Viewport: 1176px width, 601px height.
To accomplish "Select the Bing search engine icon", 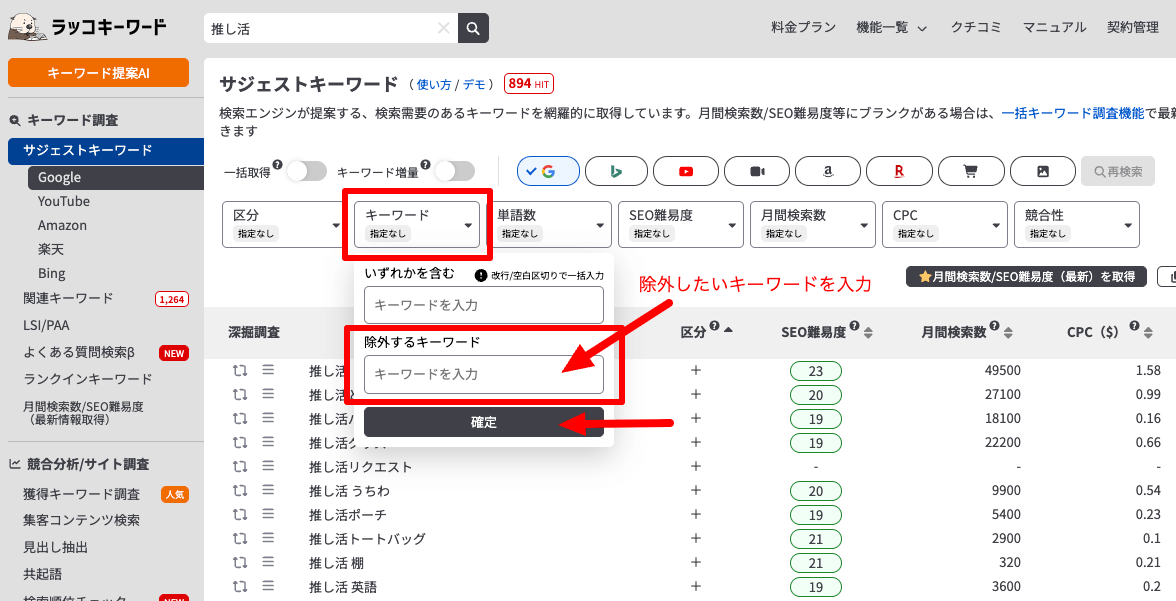I will [x=617, y=171].
